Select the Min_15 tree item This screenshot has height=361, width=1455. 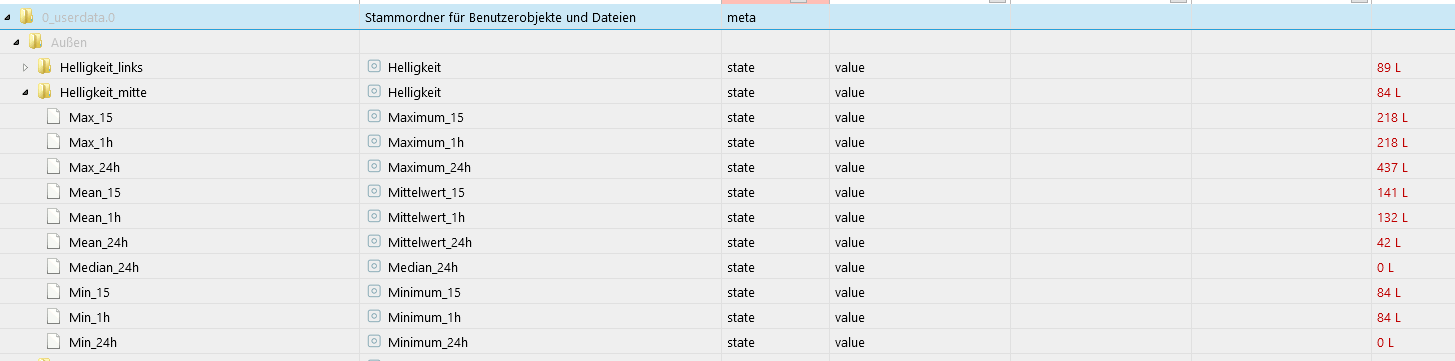click(89, 292)
